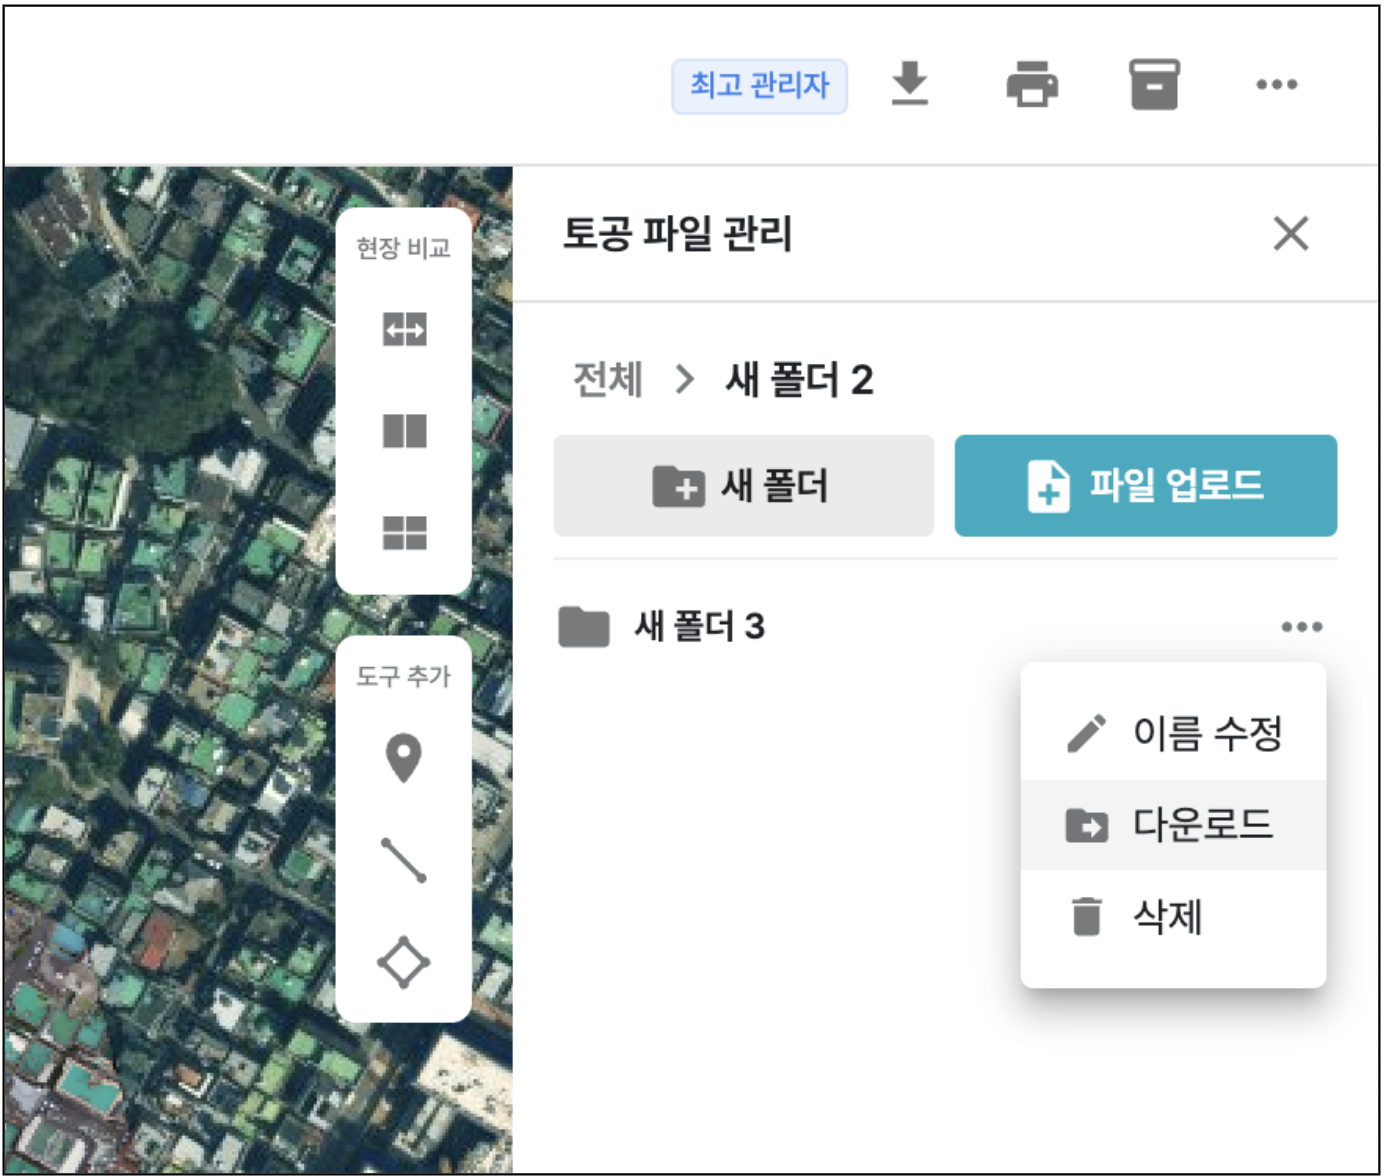Click the download icon in top toolbar

click(909, 84)
